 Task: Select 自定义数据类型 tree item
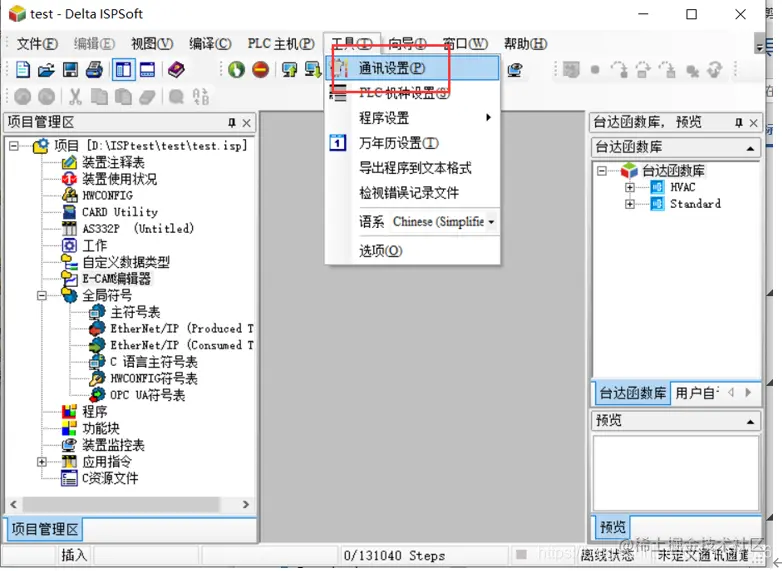[126, 262]
